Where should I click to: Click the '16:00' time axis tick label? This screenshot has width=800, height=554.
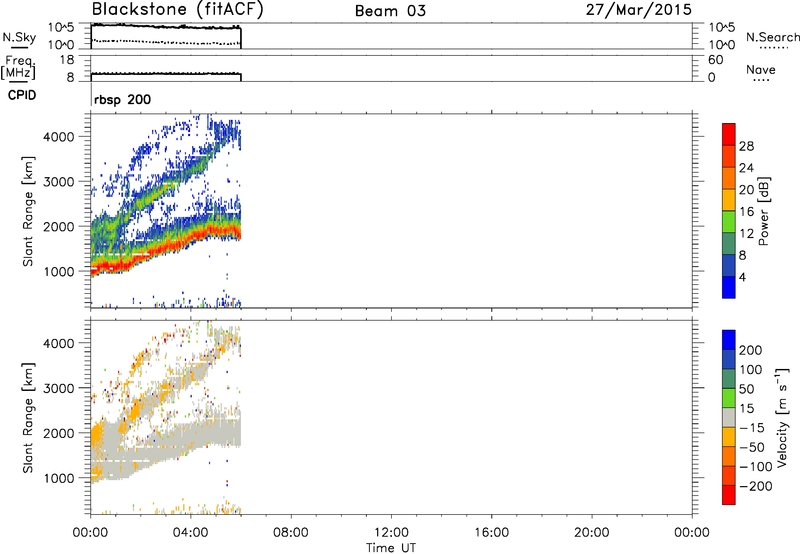(491, 533)
